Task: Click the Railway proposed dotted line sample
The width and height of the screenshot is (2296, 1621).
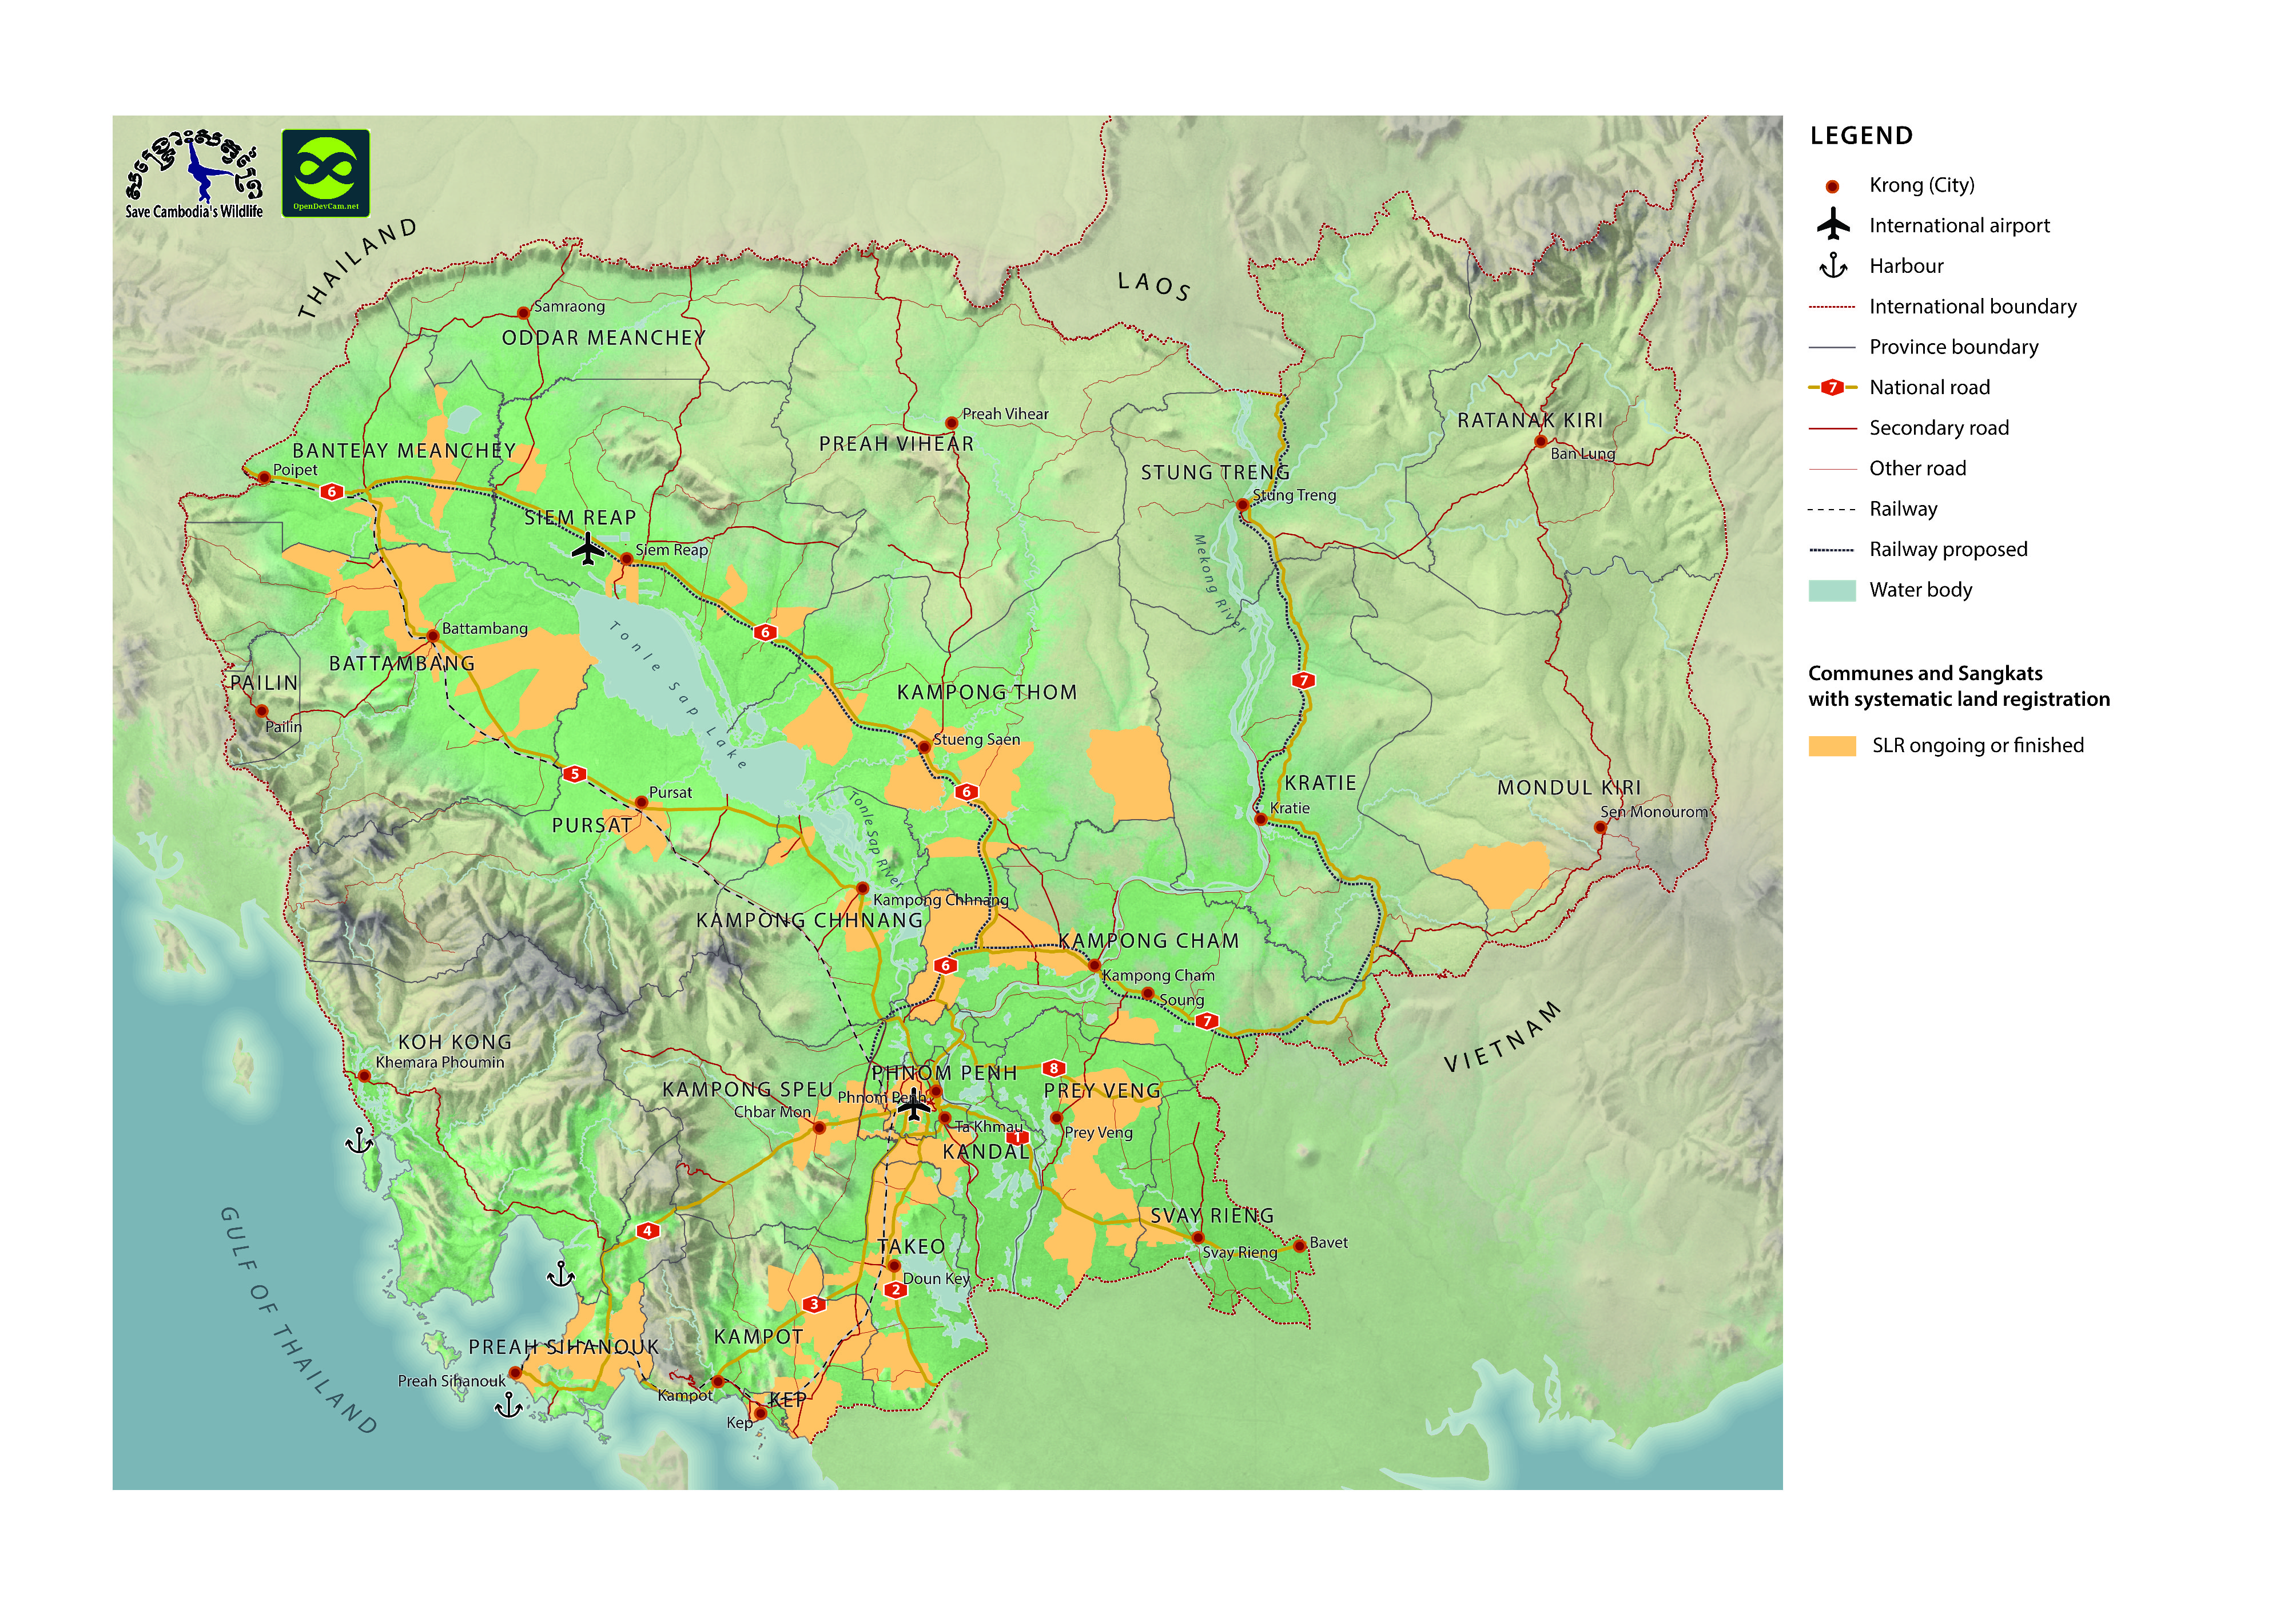Action: click(1832, 550)
